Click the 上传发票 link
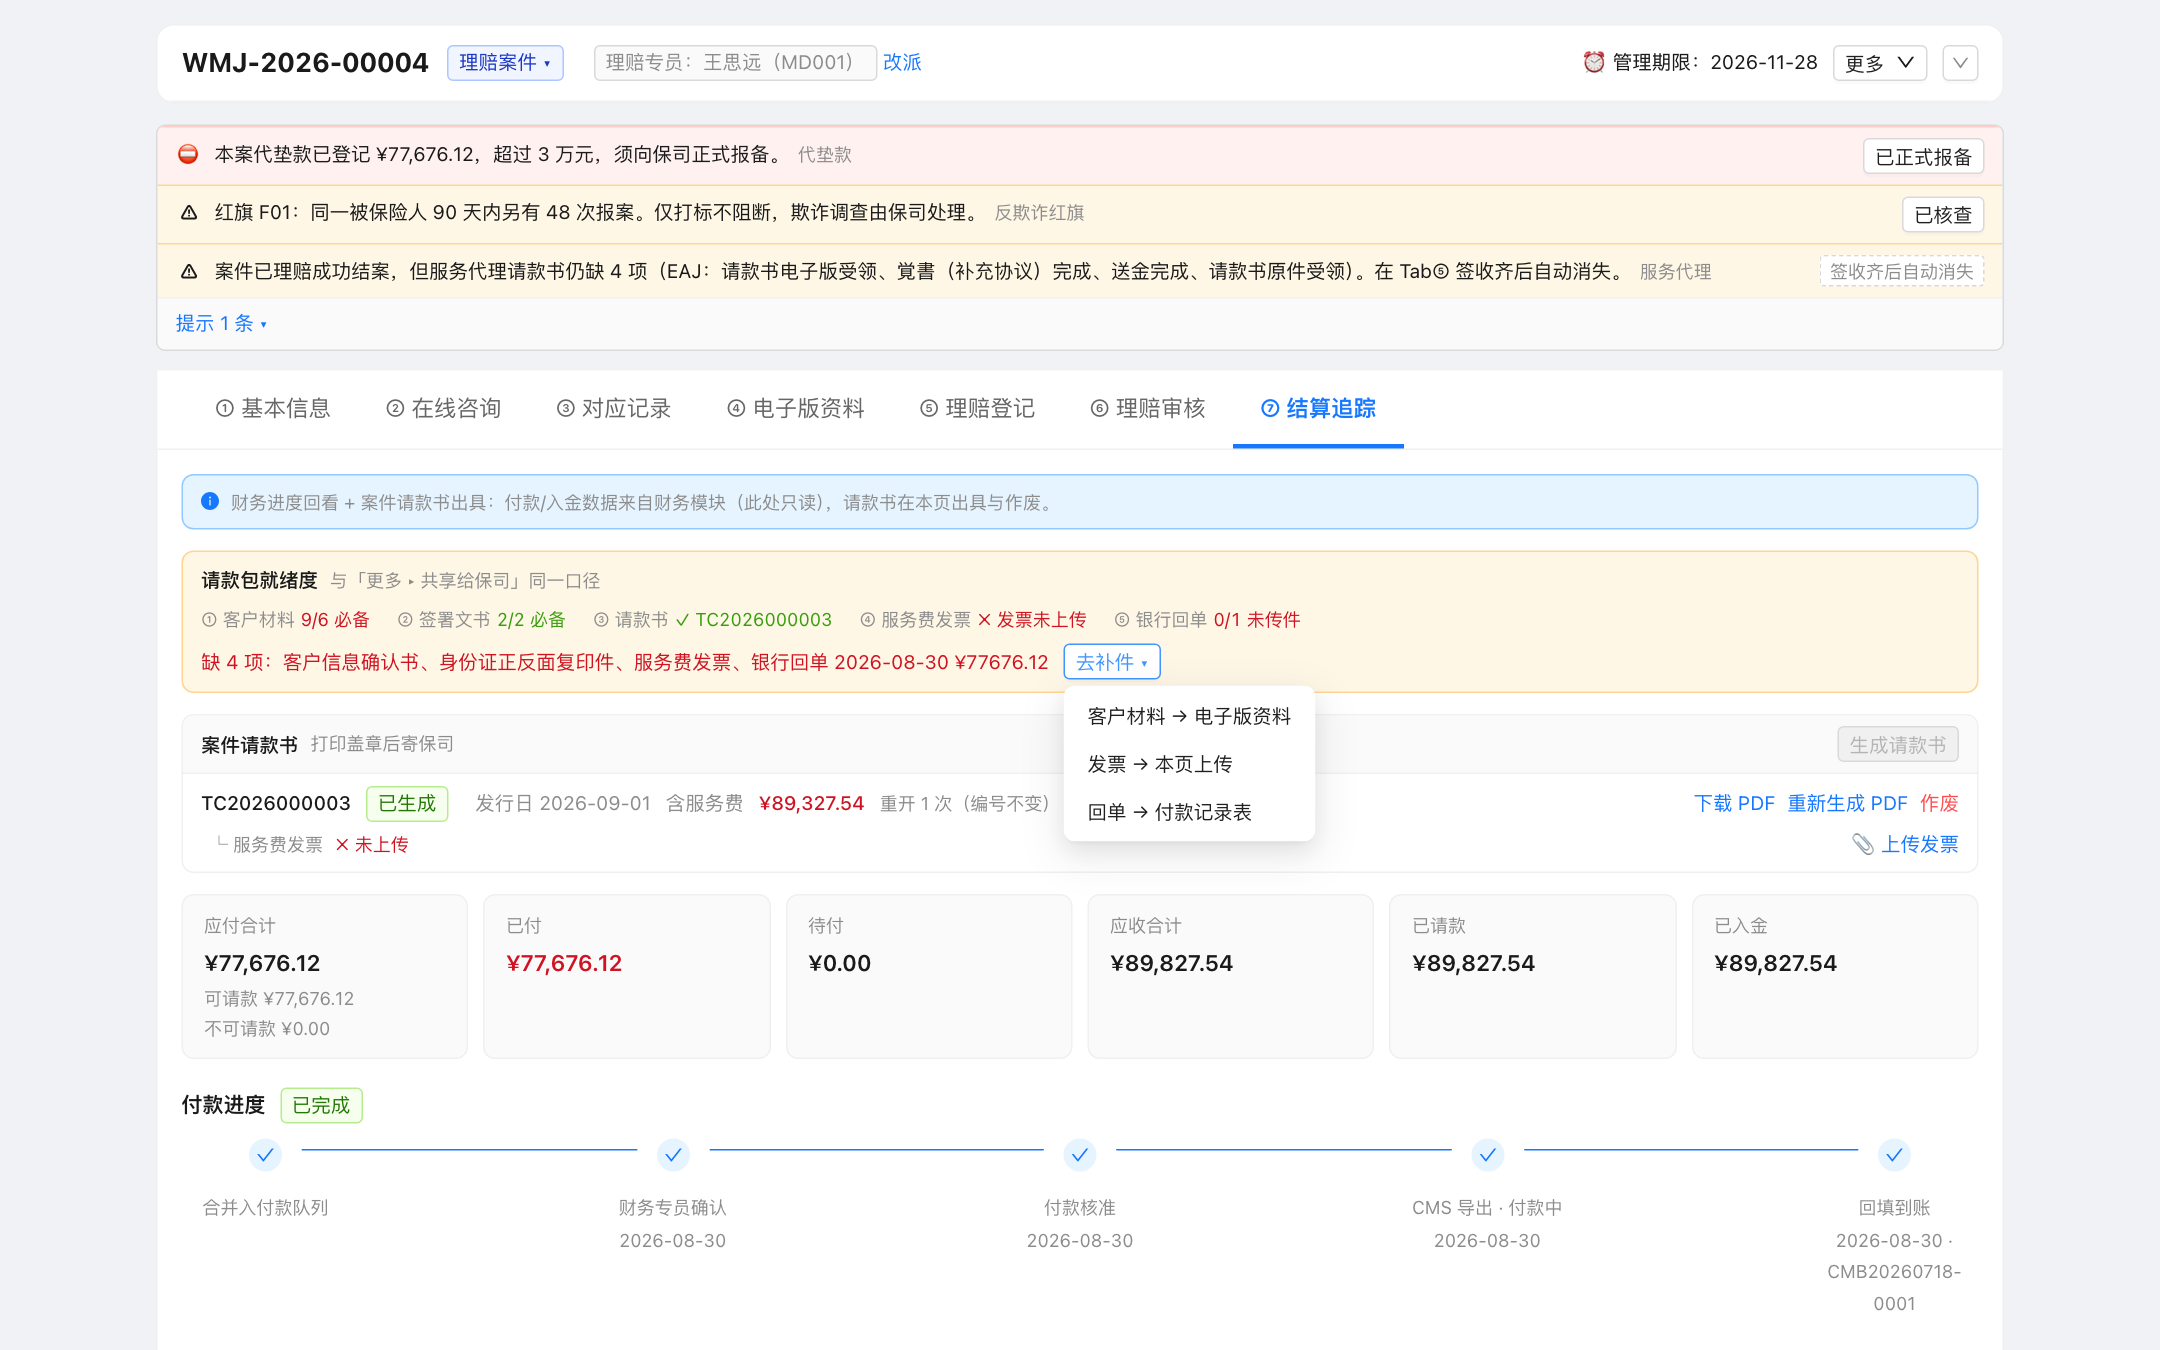This screenshot has width=2160, height=1350. (x=1920, y=844)
